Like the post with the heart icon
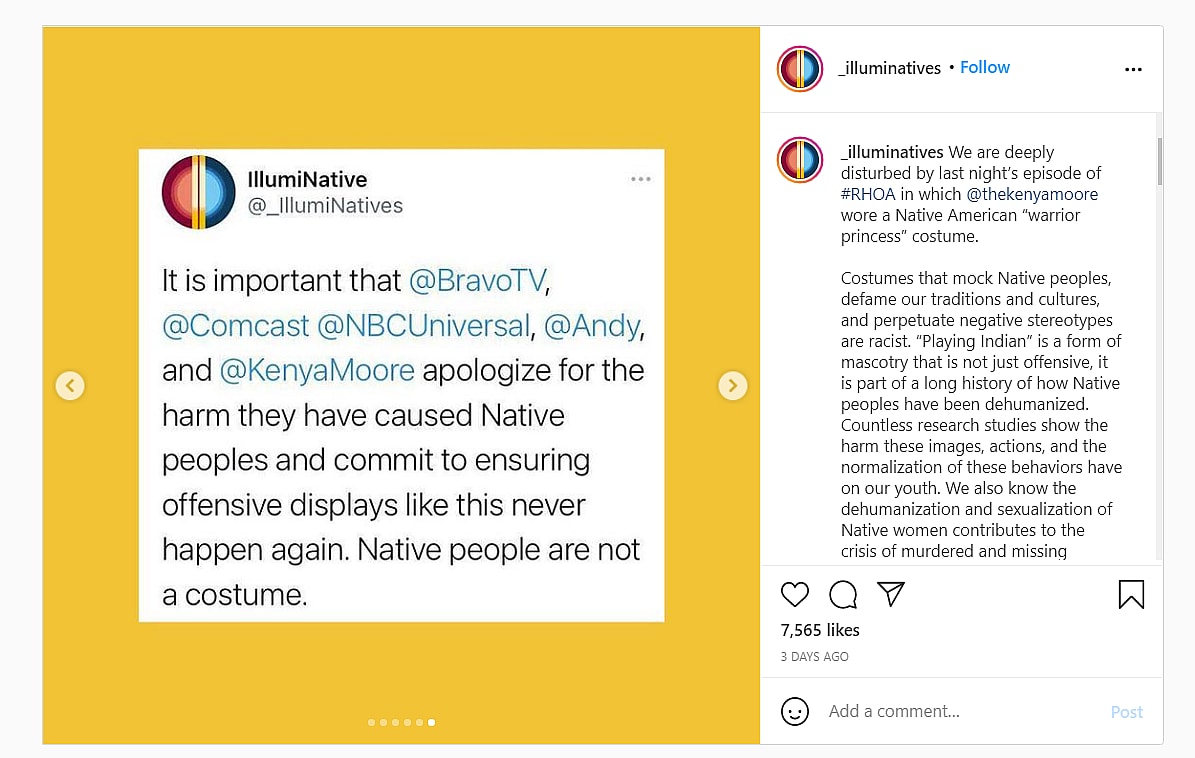This screenshot has width=1195, height=758. [795, 595]
